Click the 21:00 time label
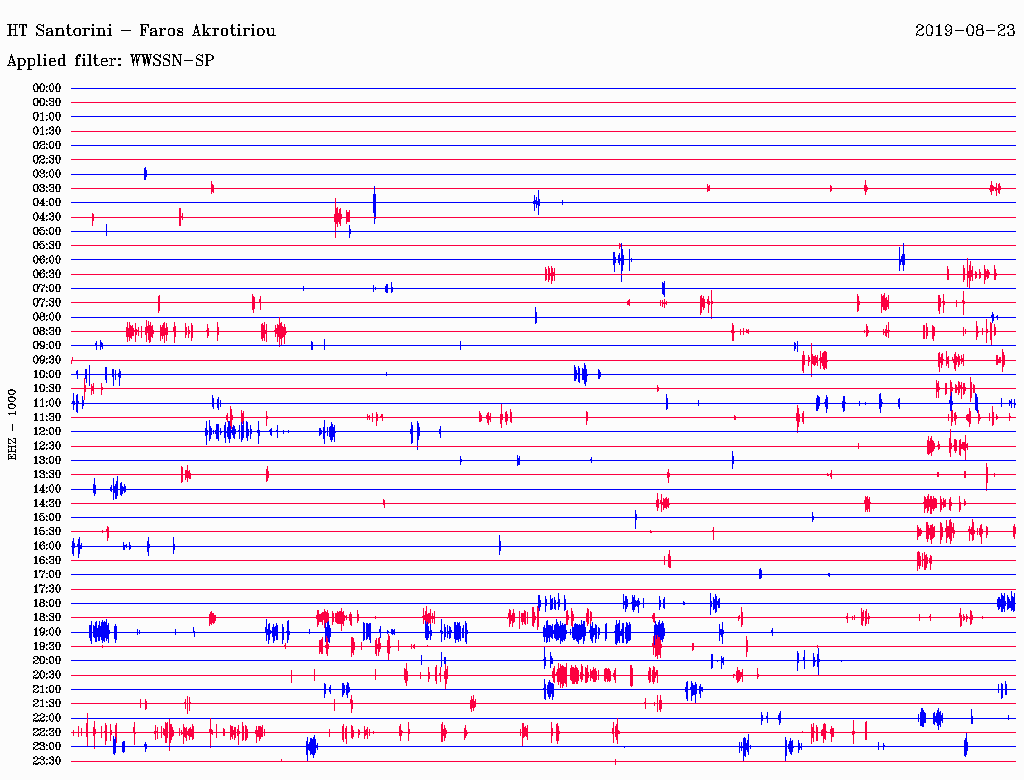This screenshot has height=780, width=1024. 47,689
